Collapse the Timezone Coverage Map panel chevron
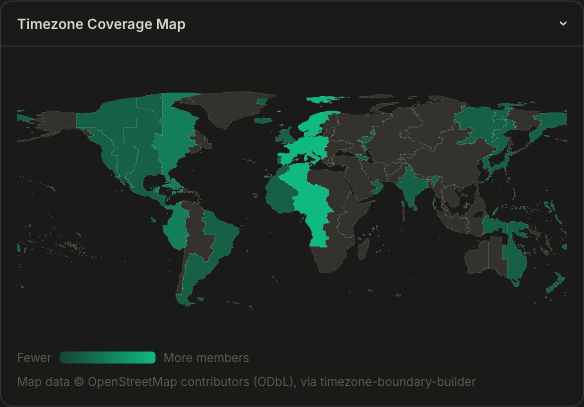This screenshot has height=407, width=584. pyautogui.click(x=563, y=23)
